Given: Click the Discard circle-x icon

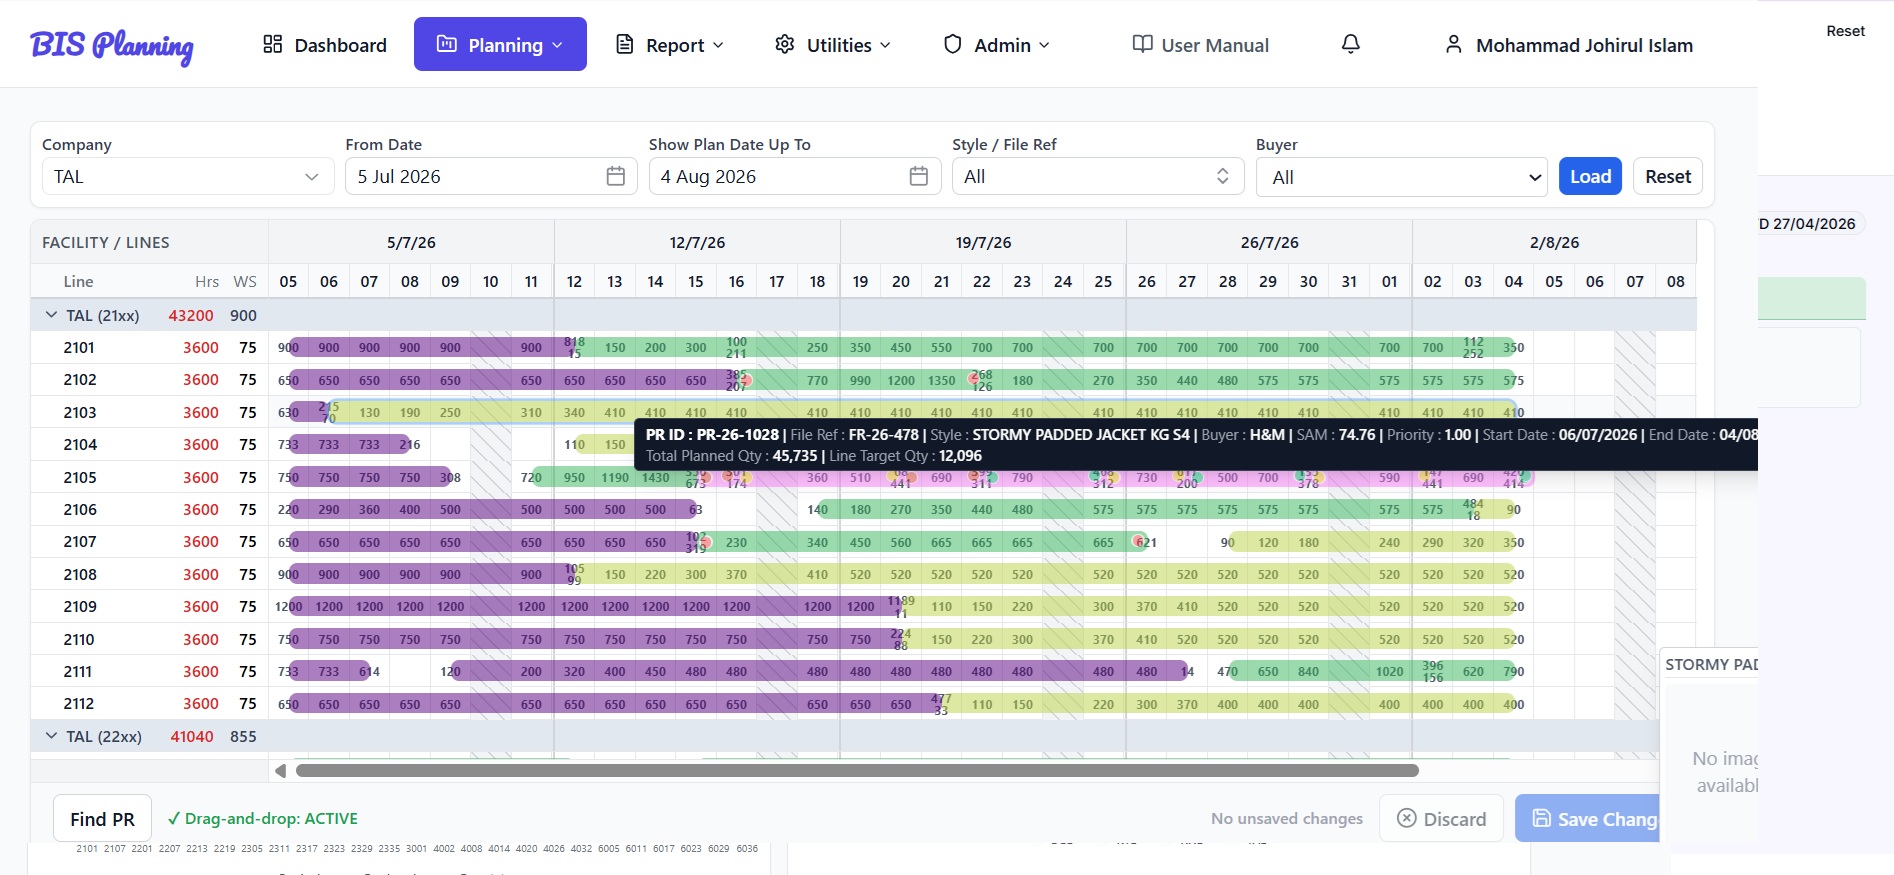Looking at the screenshot, I should coord(1406,818).
